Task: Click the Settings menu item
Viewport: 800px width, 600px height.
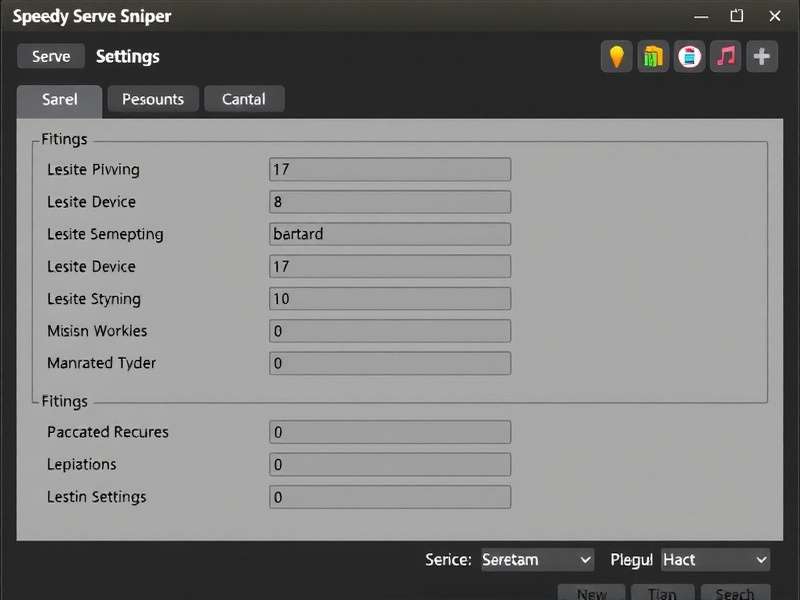Action: (127, 57)
